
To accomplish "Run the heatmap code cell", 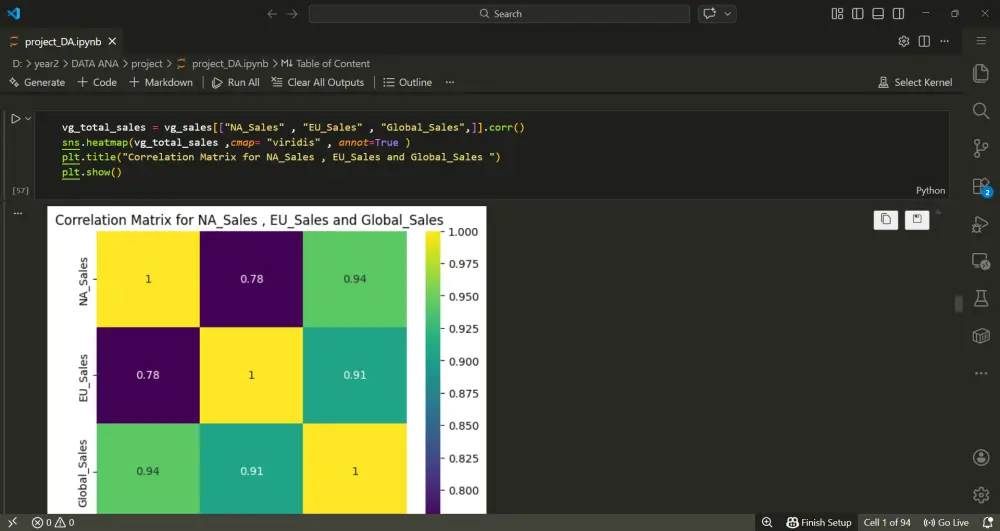I will pyautogui.click(x=16, y=119).
